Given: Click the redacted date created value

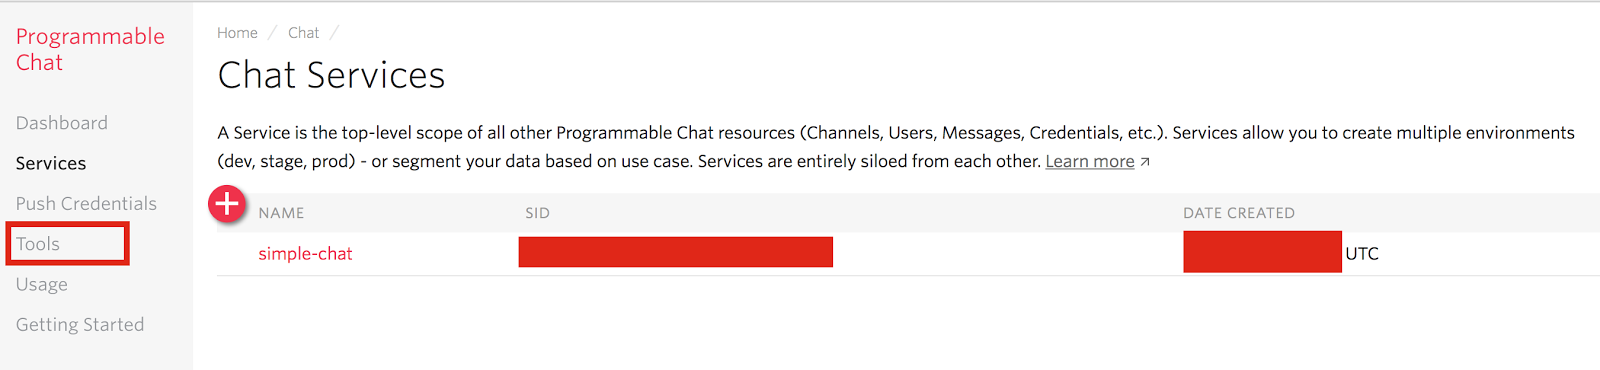Looking at the screenshot, I should 1262,252.
